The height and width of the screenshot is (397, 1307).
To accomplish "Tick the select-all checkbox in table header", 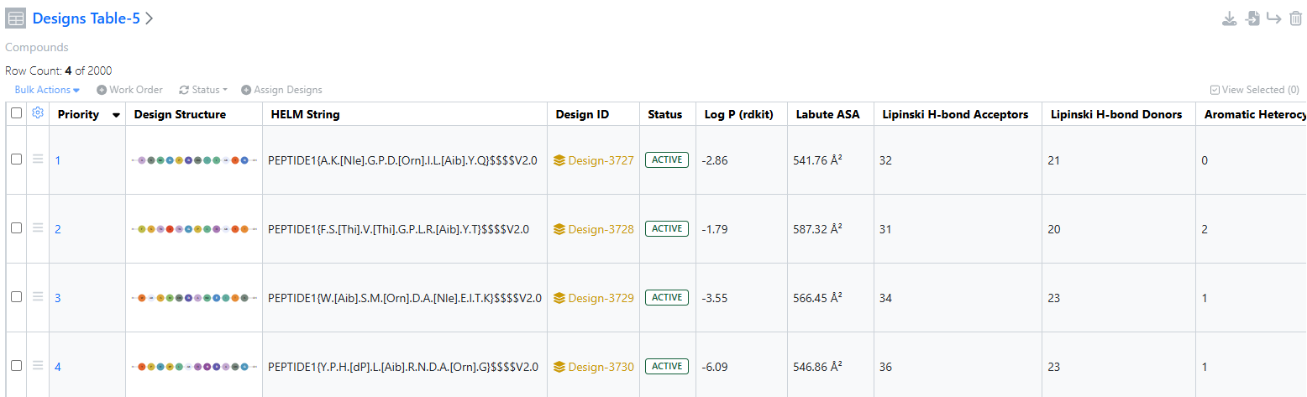I will [x=16, y=113].
